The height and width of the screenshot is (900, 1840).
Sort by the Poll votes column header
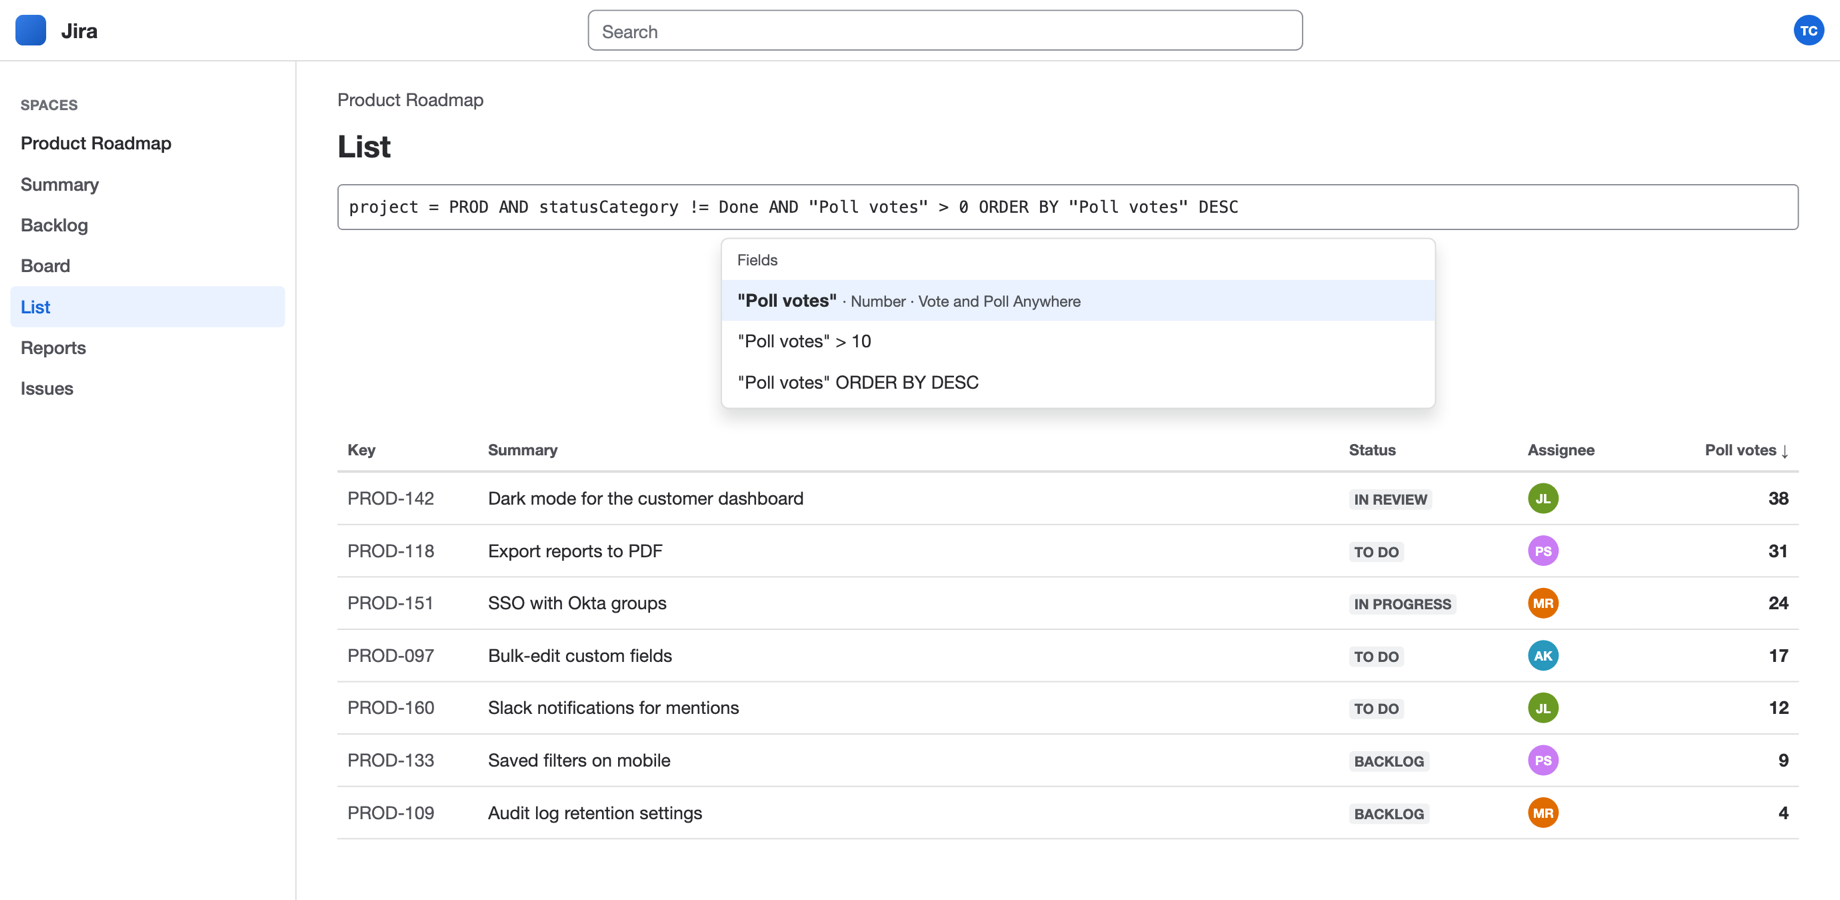pos(1746,450)
